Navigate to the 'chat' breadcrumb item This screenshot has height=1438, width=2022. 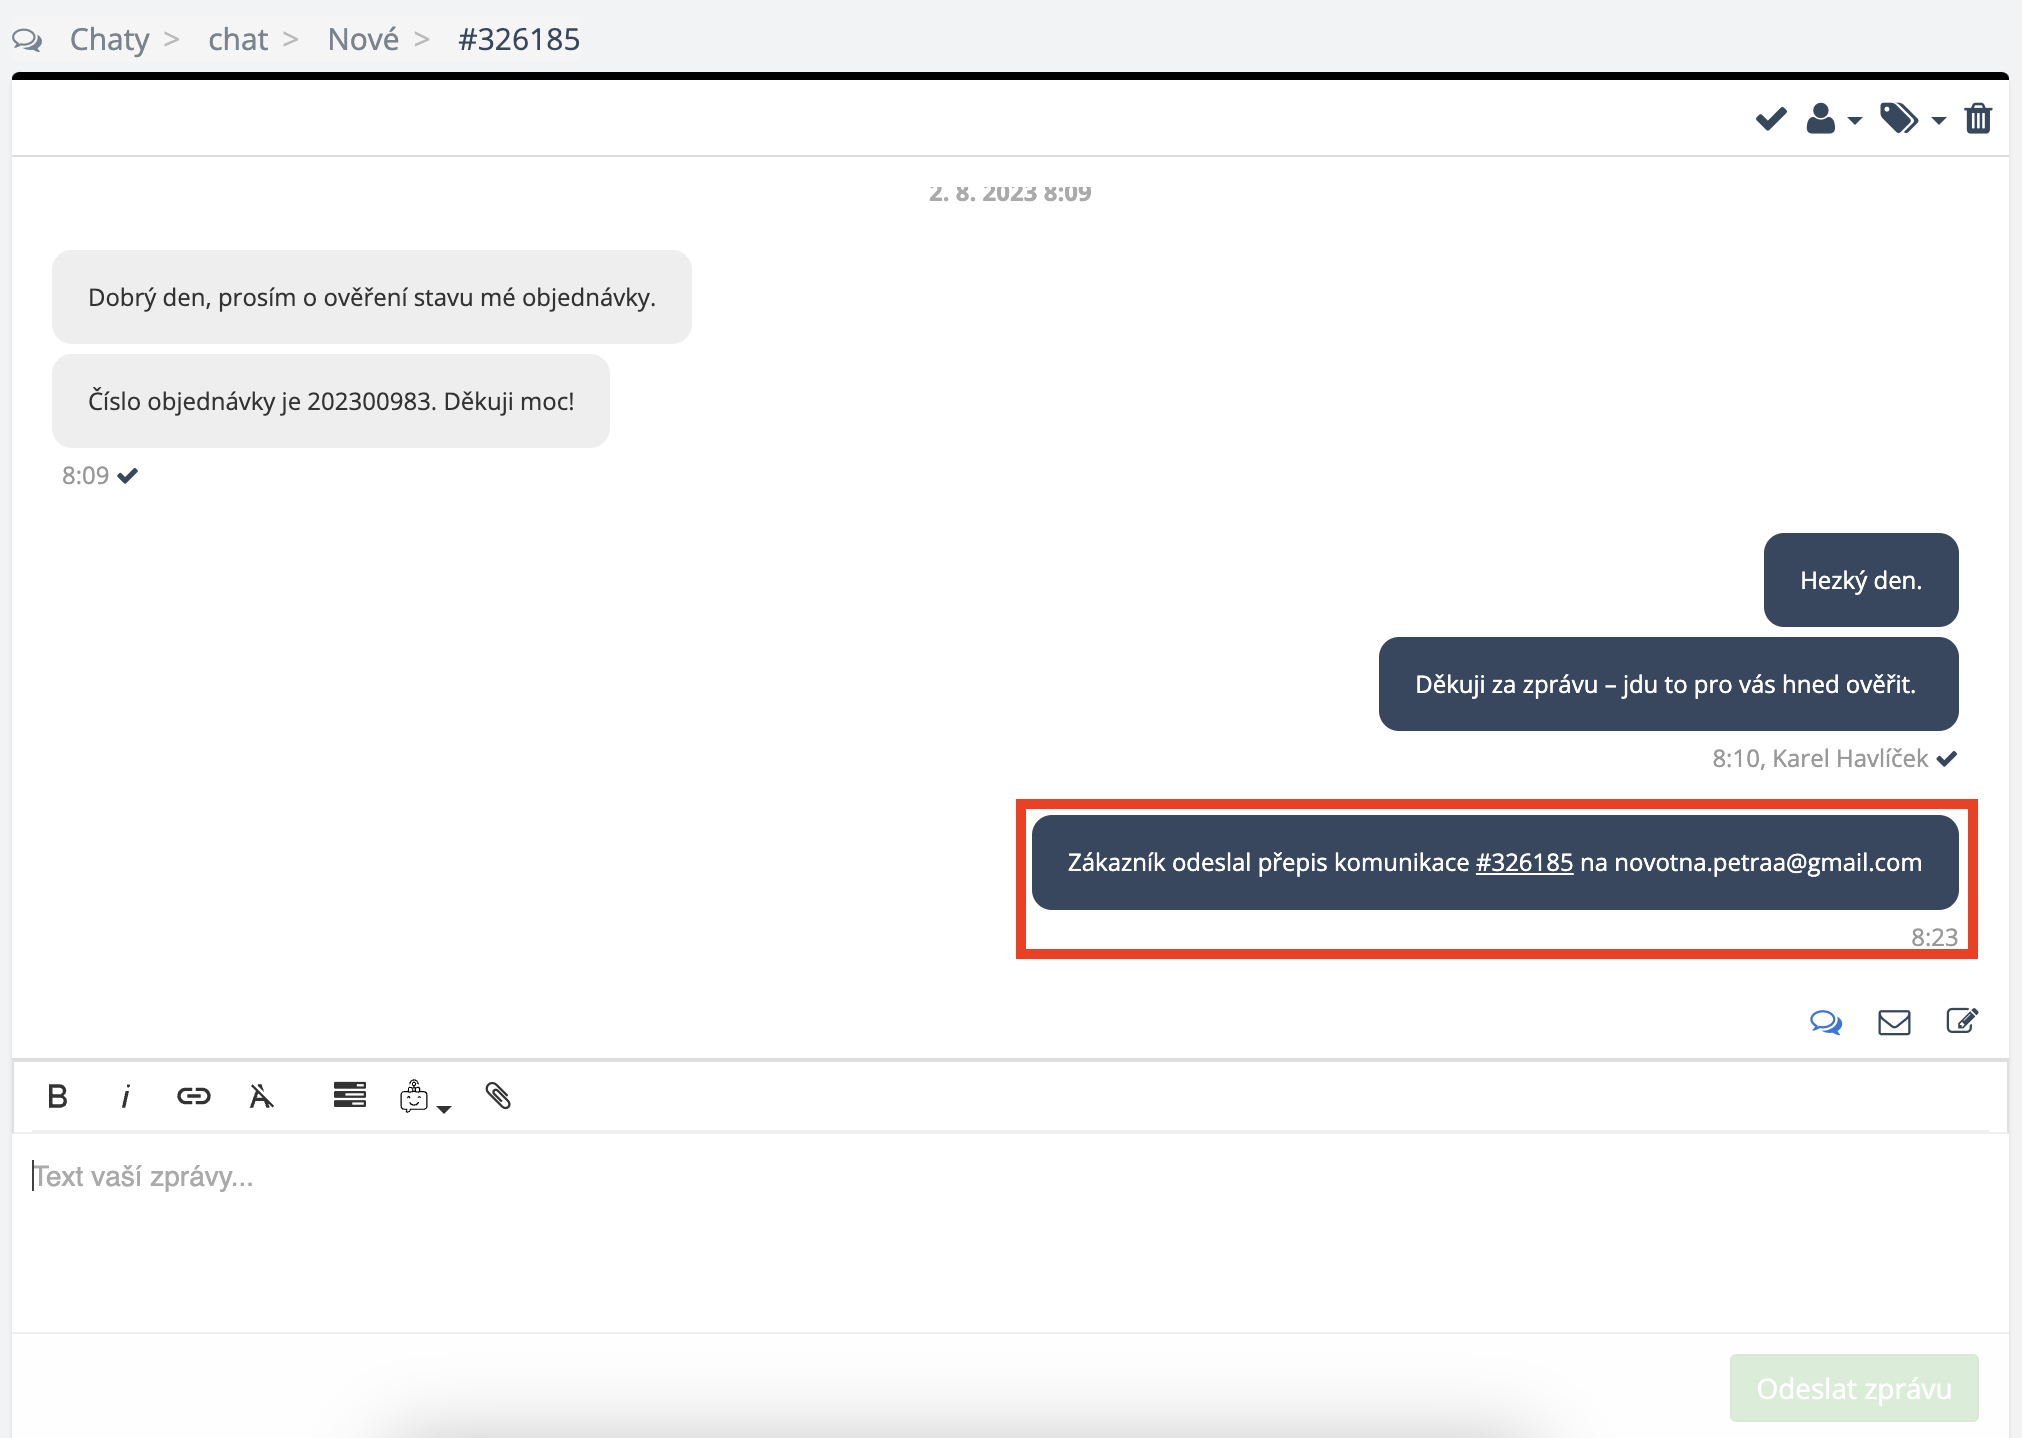click(238, 39)
